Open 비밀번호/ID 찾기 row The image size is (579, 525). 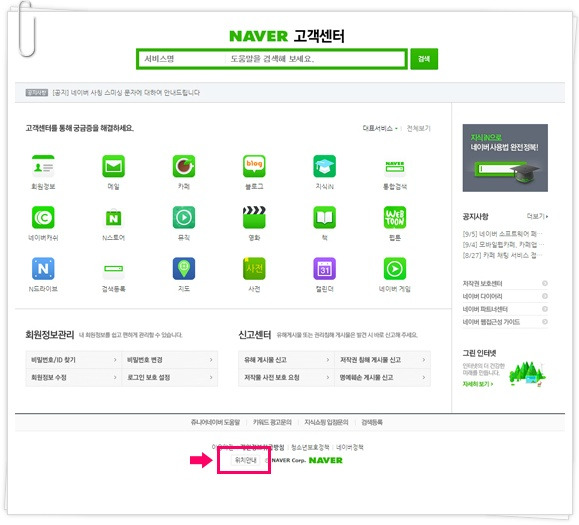[x=73, y=360]
